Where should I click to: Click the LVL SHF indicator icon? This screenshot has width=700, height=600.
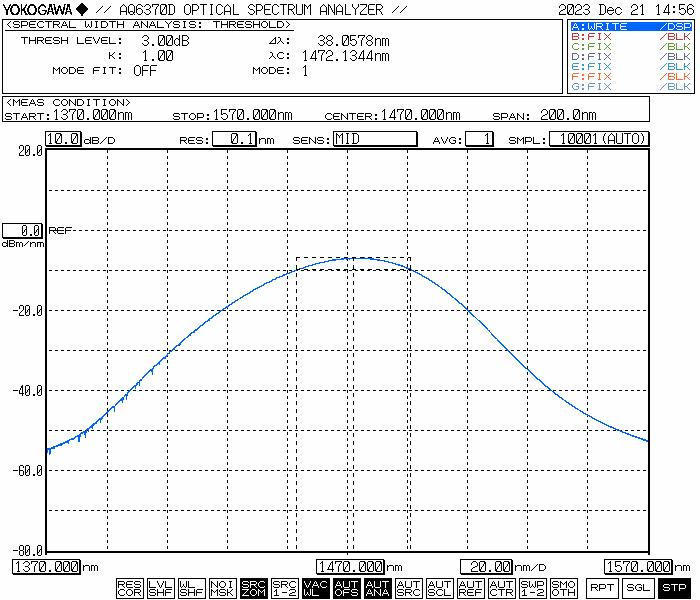[160, 588]
